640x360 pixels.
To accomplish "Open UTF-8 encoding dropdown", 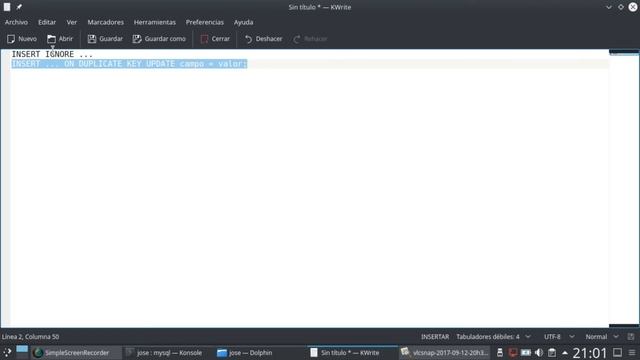I will [559, 337].
